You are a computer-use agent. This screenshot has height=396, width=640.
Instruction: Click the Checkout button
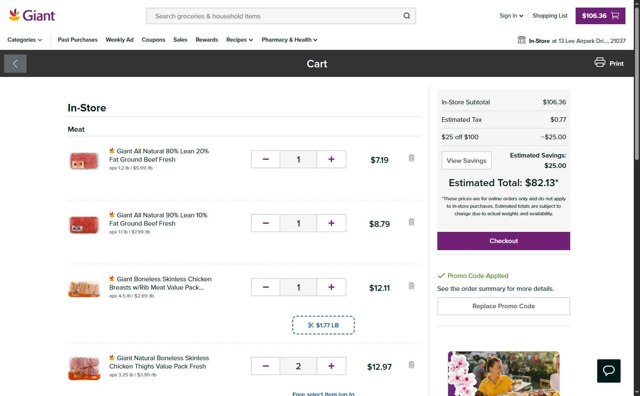coord(504,241)
